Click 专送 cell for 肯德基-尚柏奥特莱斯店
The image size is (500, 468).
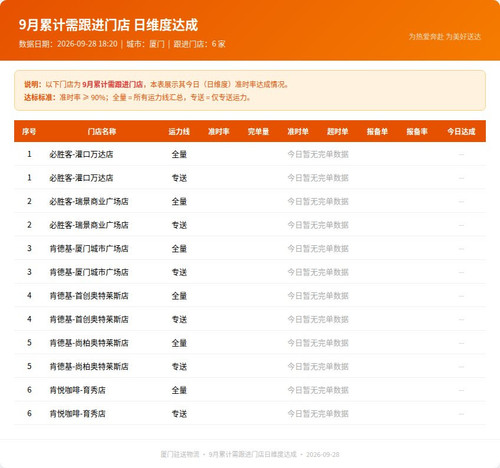coord(179,367)
